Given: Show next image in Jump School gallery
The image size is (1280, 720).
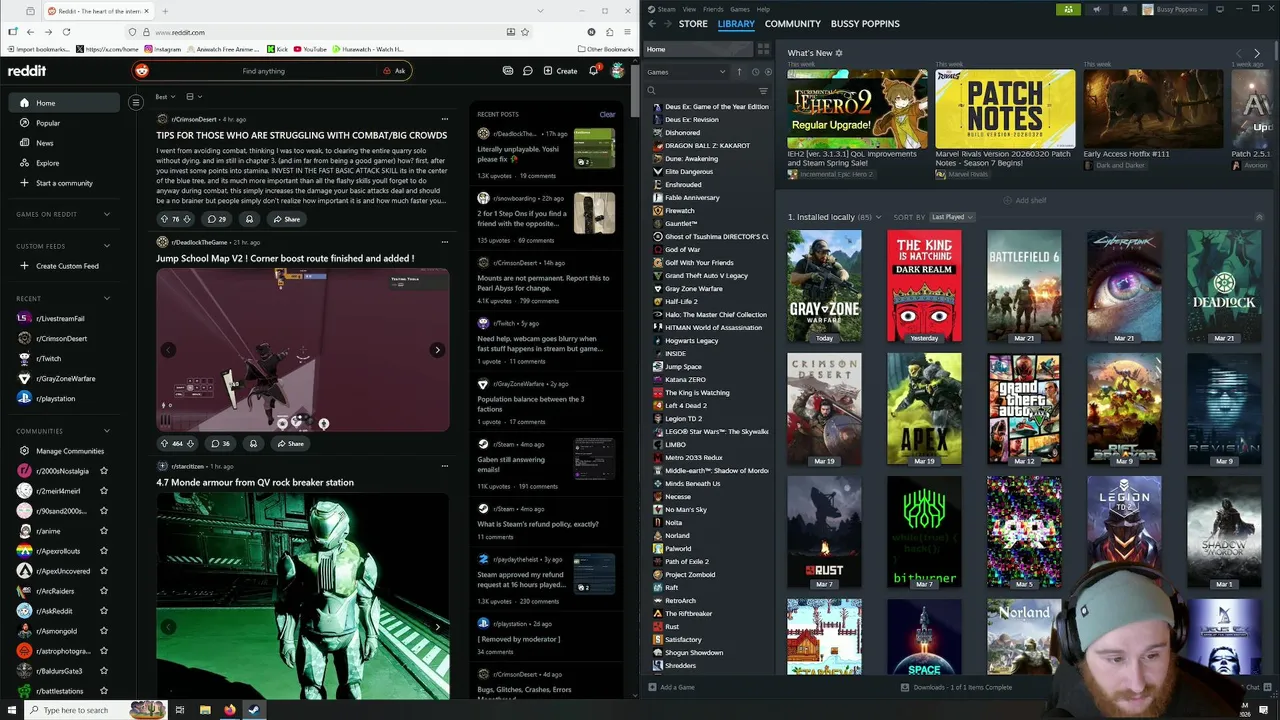Looking at the screenshot, I should pos(437,350).
